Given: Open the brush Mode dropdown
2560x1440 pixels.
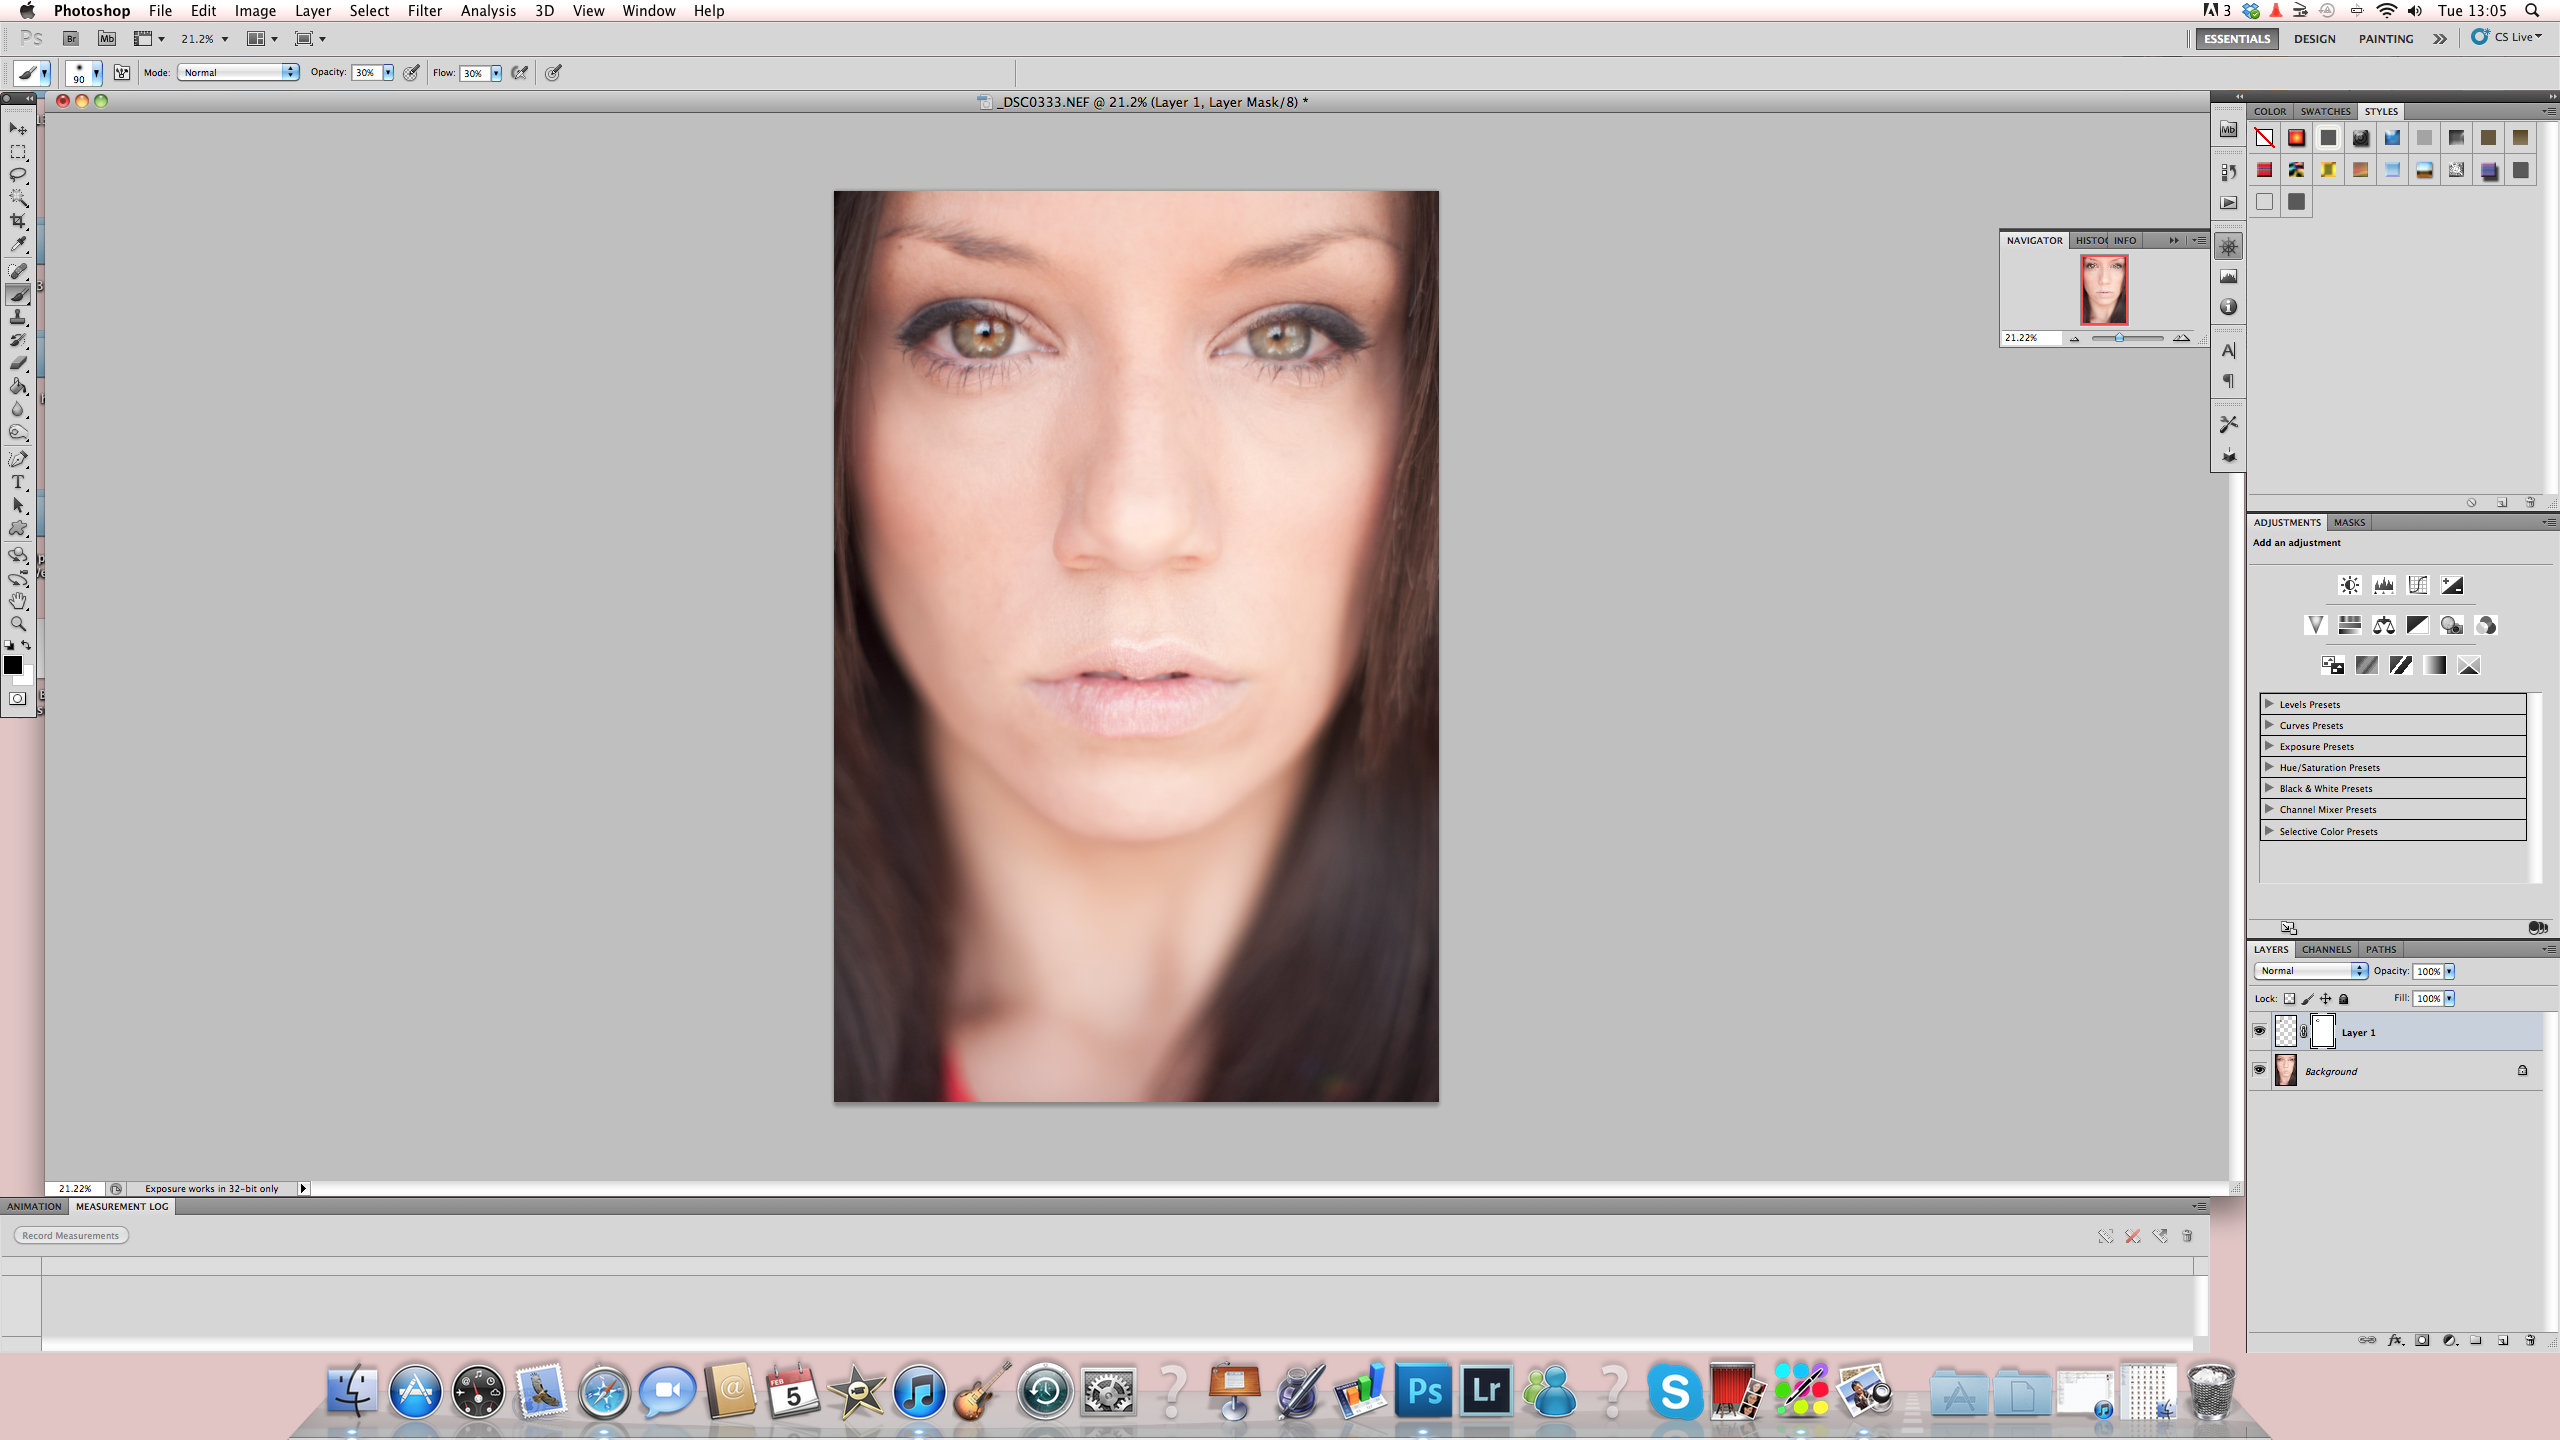Looking at the screenshot, I should (238, 72).
